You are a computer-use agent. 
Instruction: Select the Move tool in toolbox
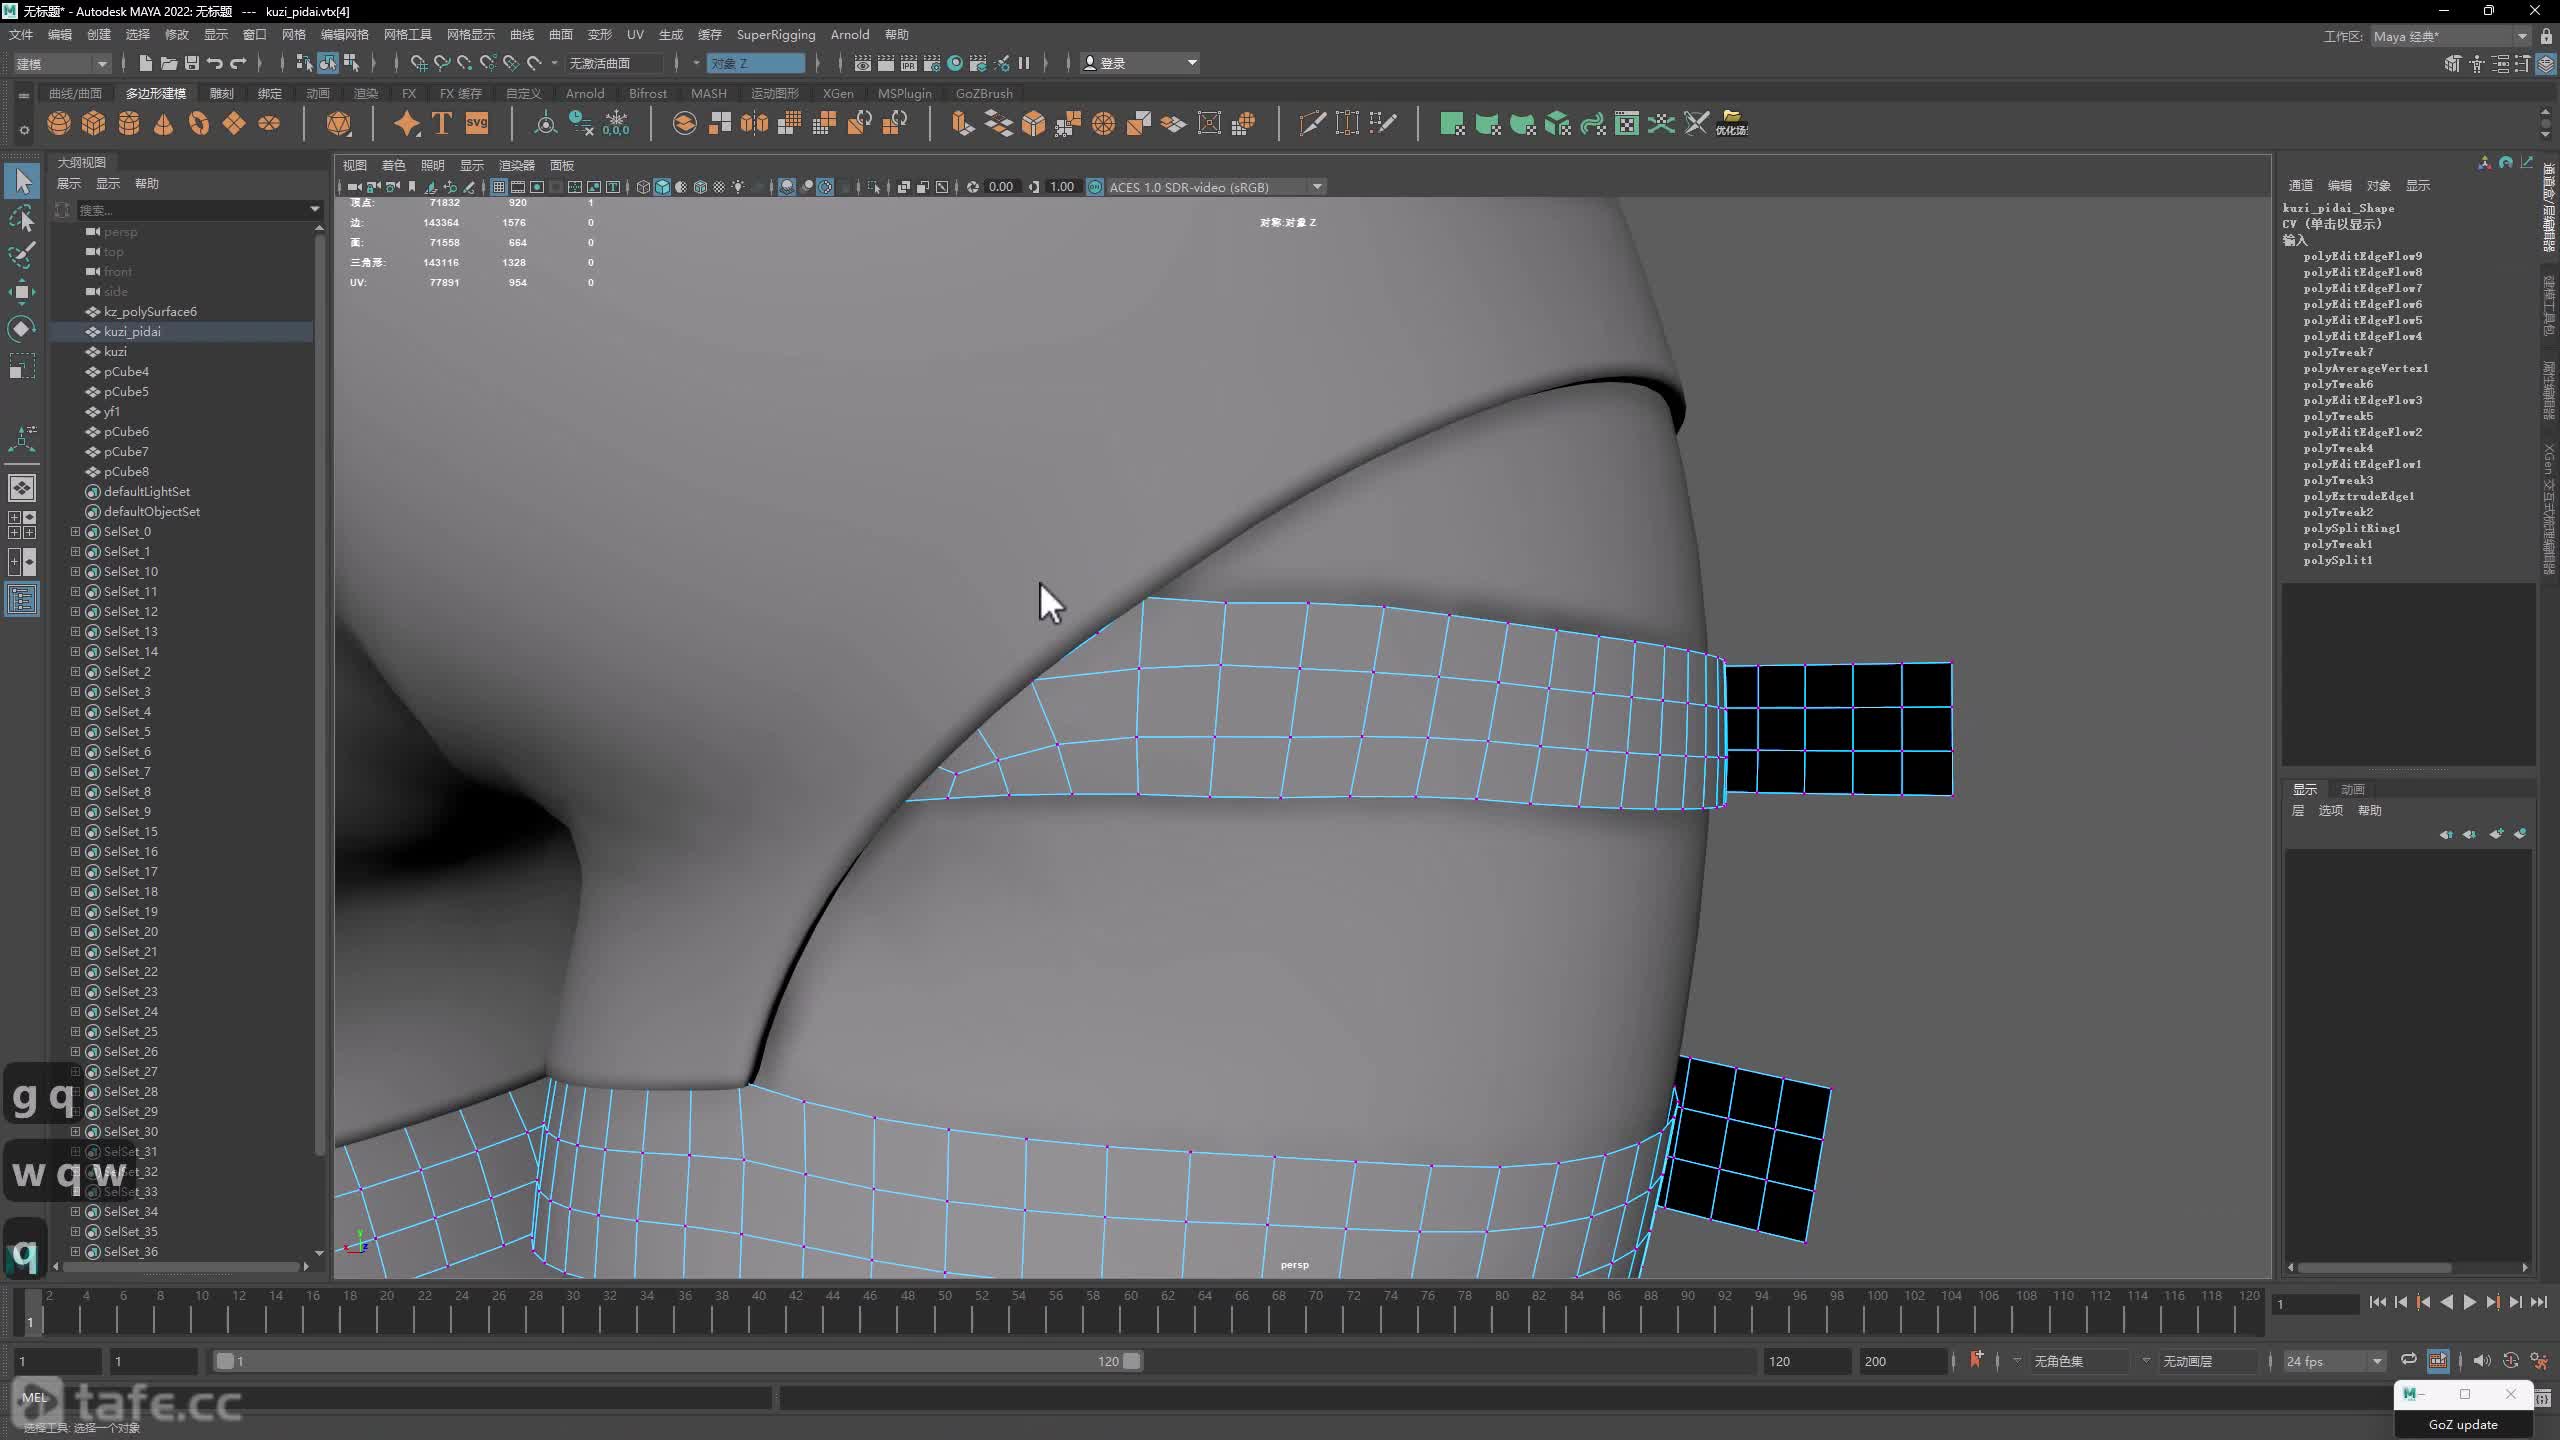coord(22,292)
